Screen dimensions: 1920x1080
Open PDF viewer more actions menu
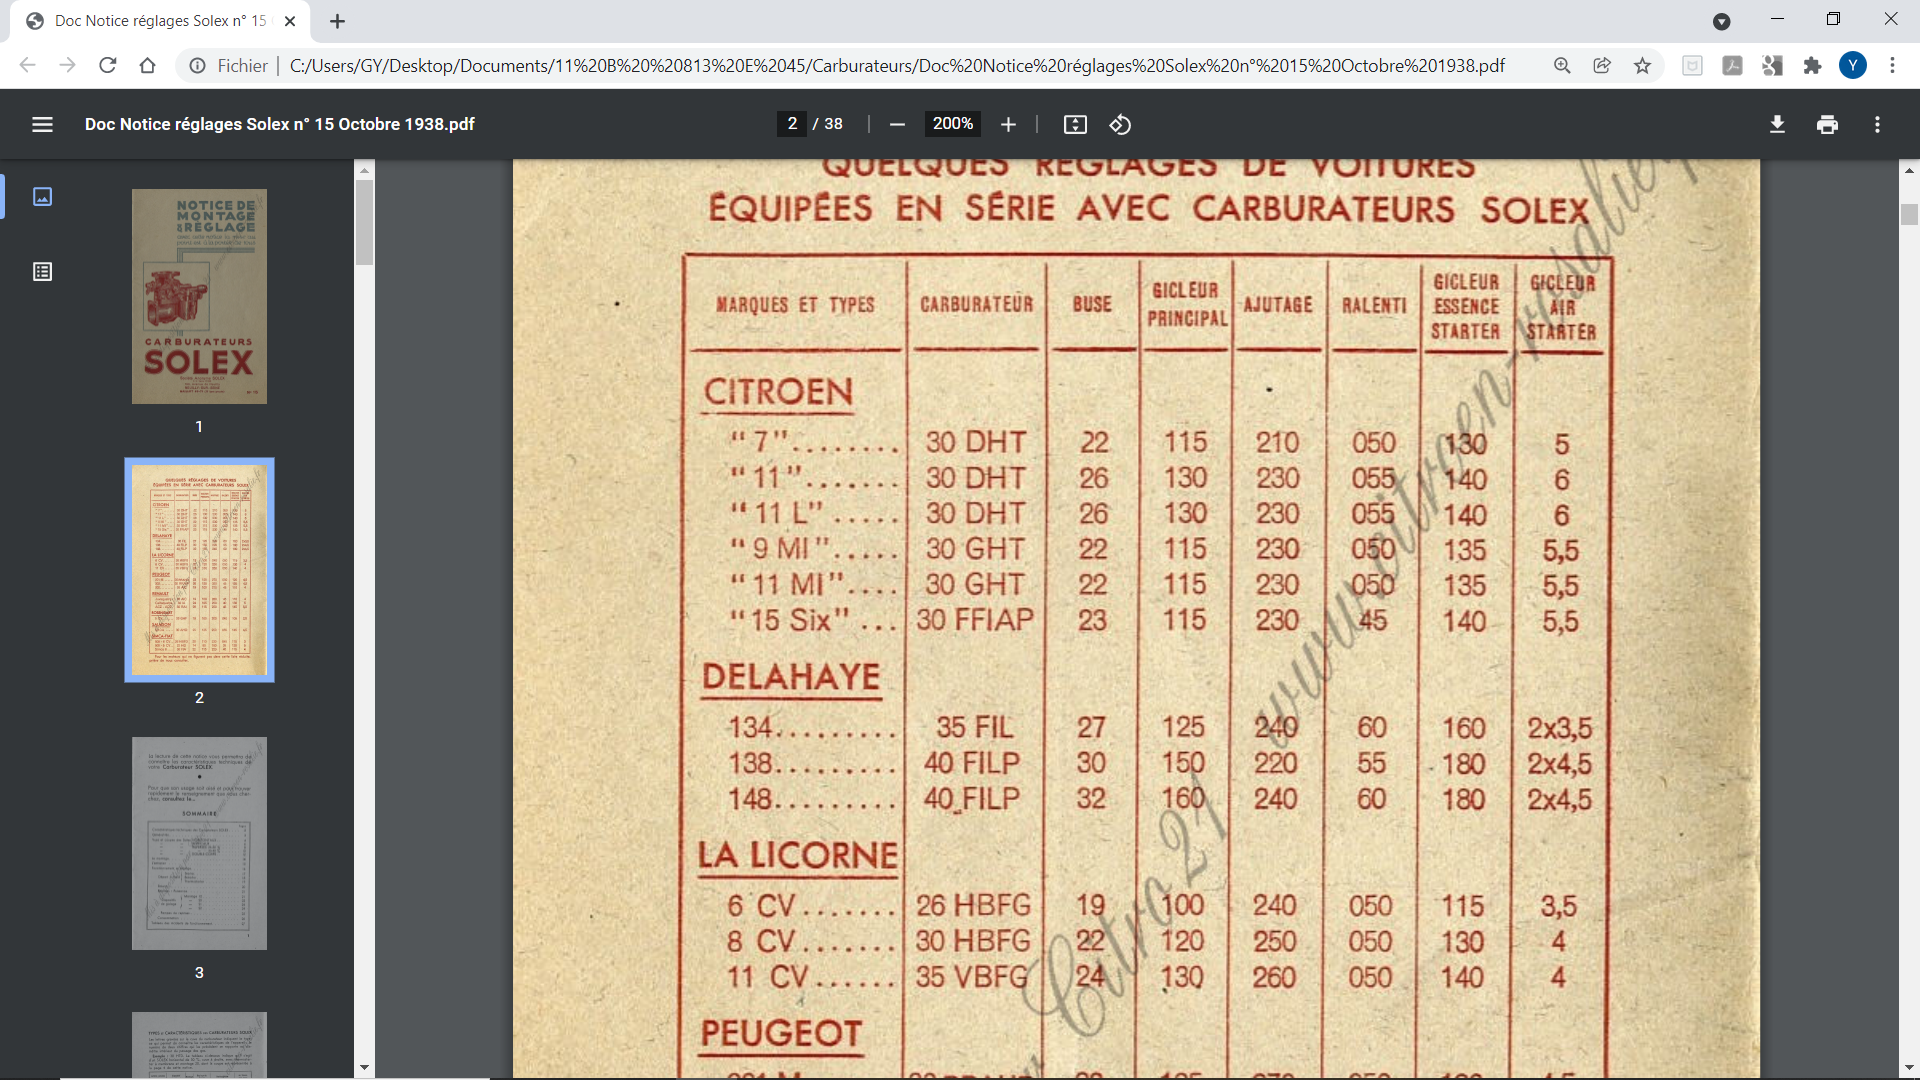1877,124
